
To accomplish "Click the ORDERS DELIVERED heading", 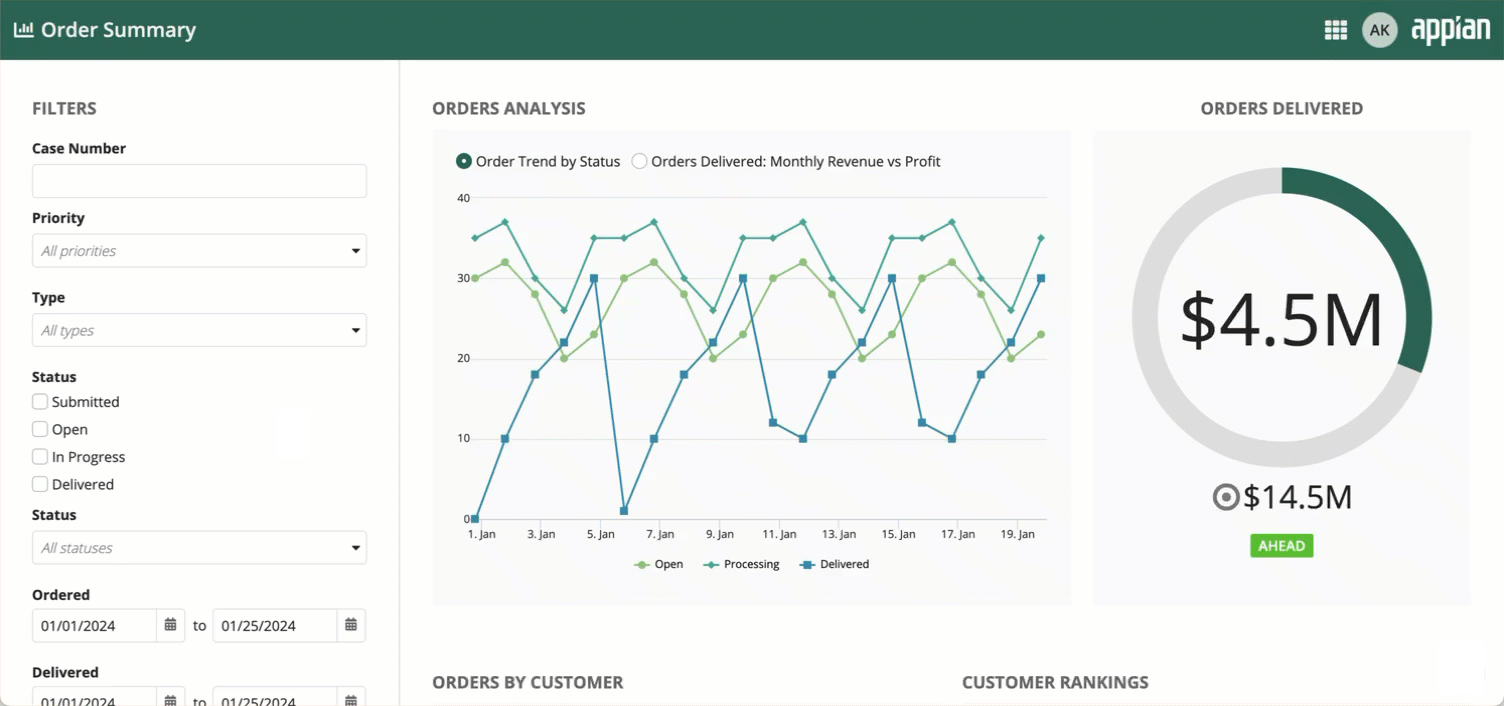I will click(1282, 109).
